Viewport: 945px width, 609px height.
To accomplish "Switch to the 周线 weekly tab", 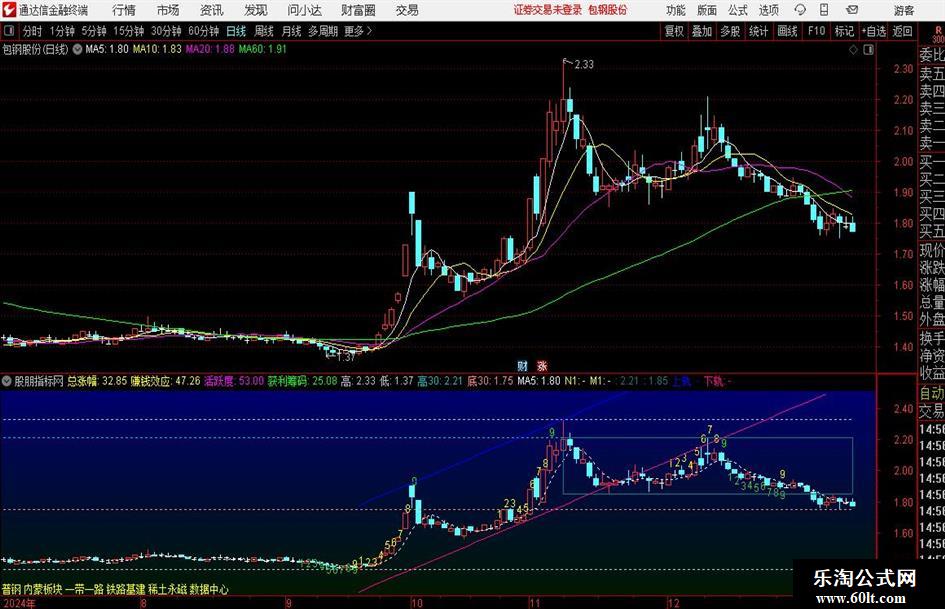I will pos(263,31).
